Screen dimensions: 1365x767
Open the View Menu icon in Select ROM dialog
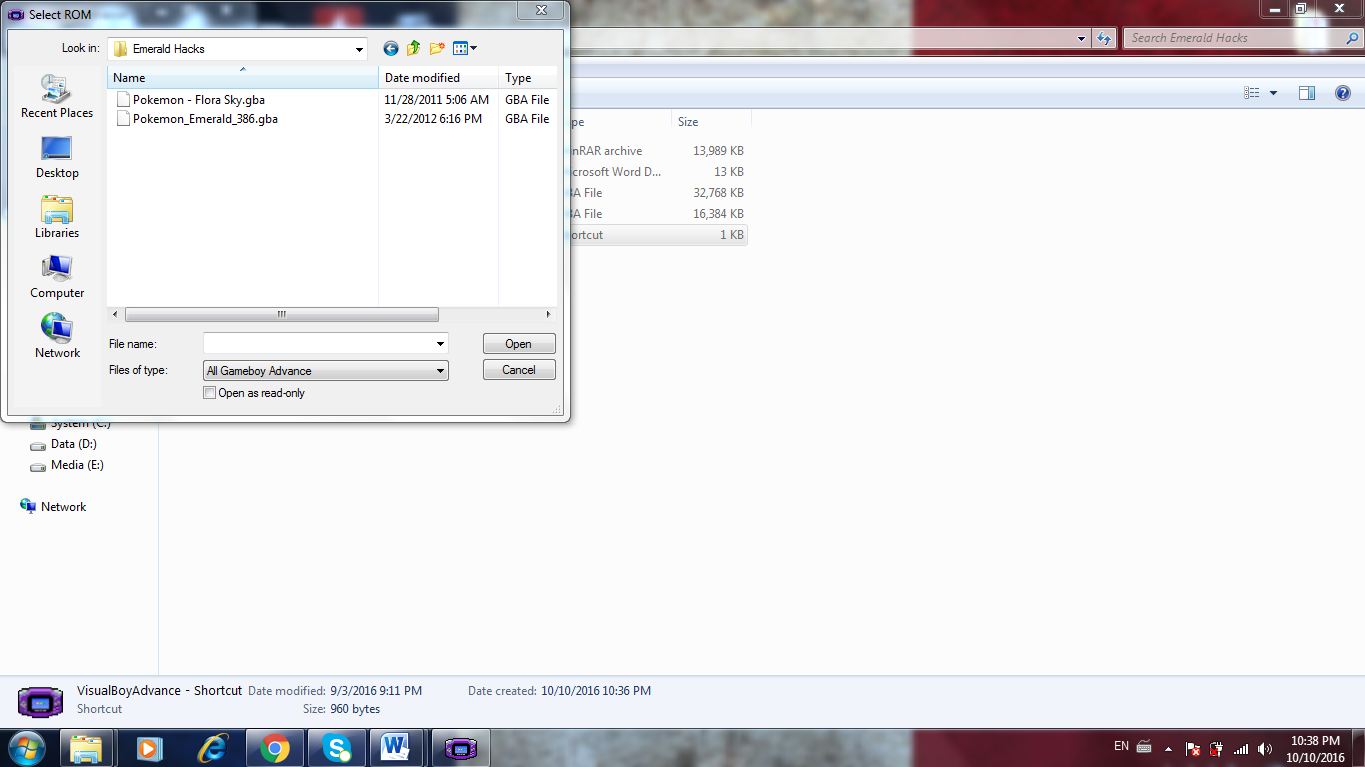pos(465,48)
